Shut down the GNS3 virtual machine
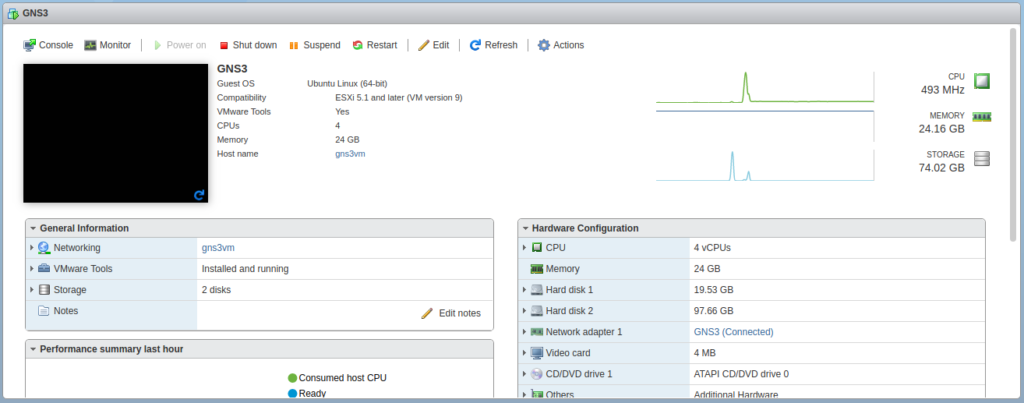The width and height of the screenshot is (1024, 403). (x=247, y=45)
